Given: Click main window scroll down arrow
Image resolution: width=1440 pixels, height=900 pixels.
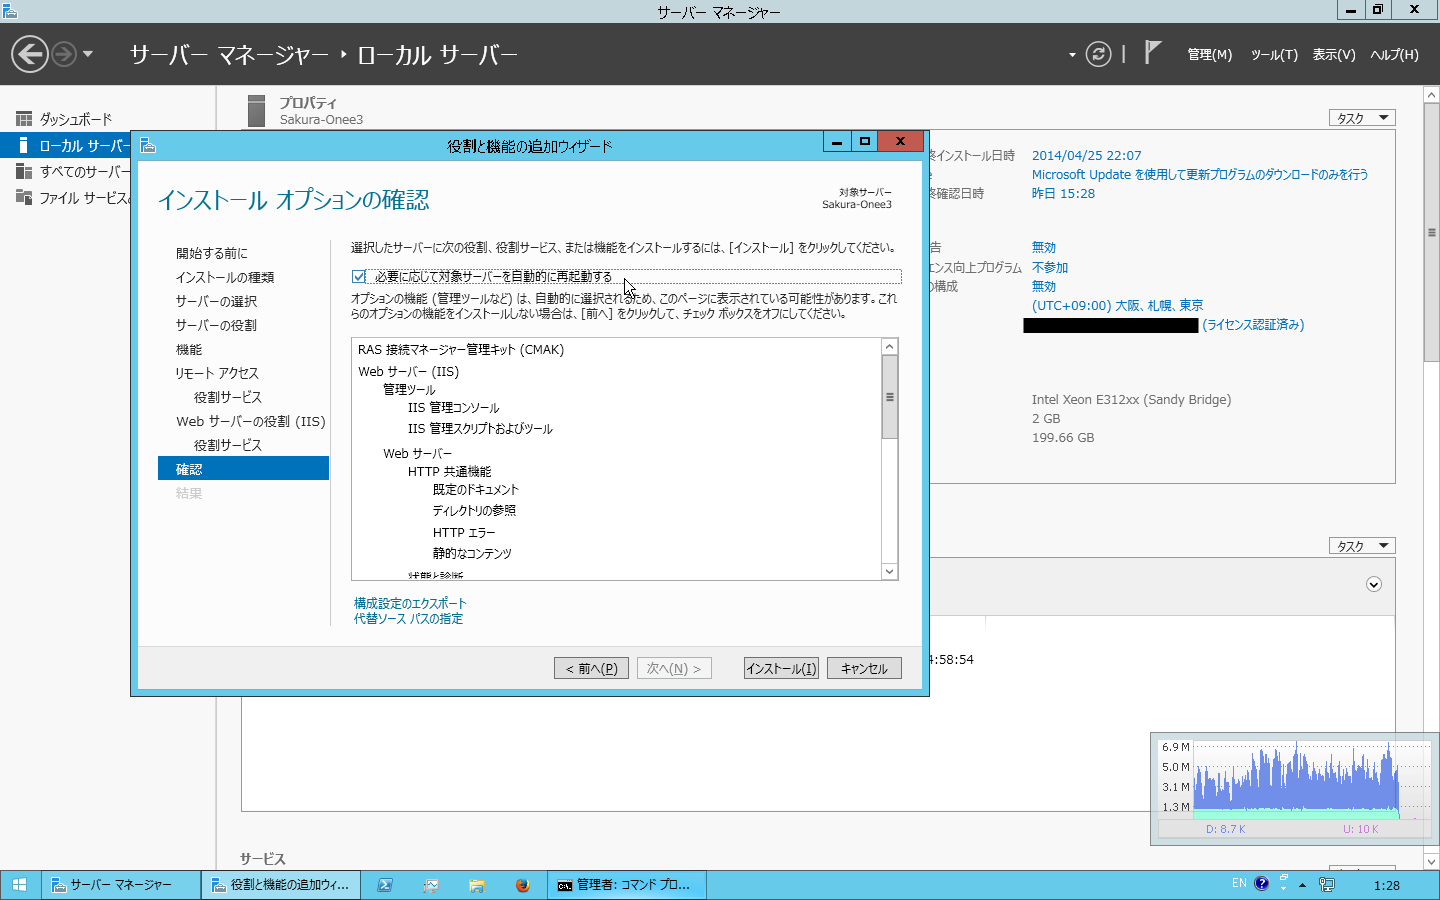Looking at the screenshot, I should coord(1431,861).
